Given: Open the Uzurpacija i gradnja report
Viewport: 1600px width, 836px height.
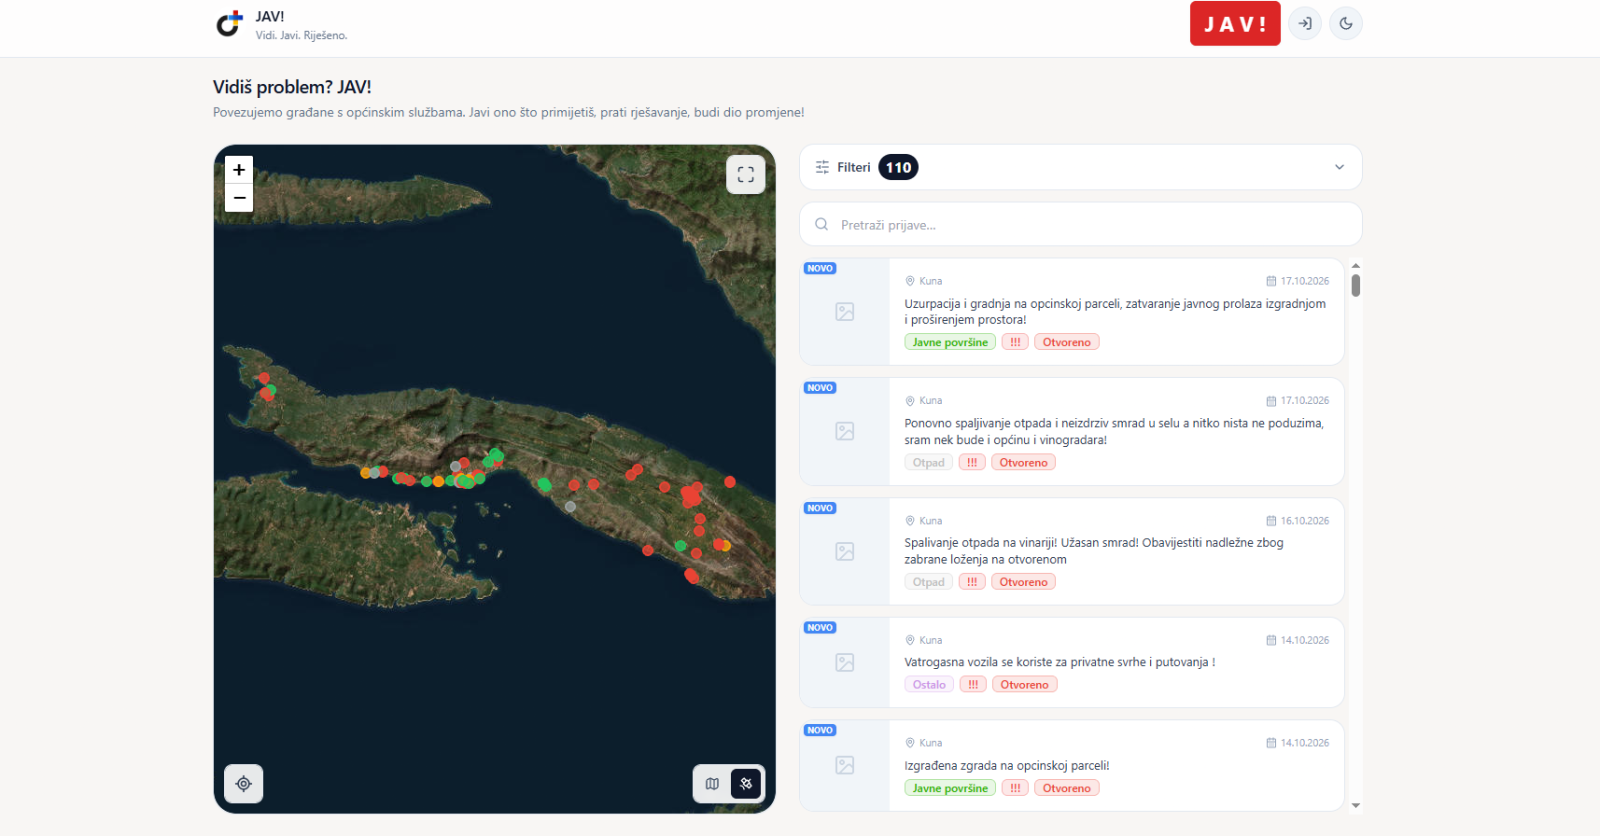Looking at the screenshot, I should point(1115,311).
